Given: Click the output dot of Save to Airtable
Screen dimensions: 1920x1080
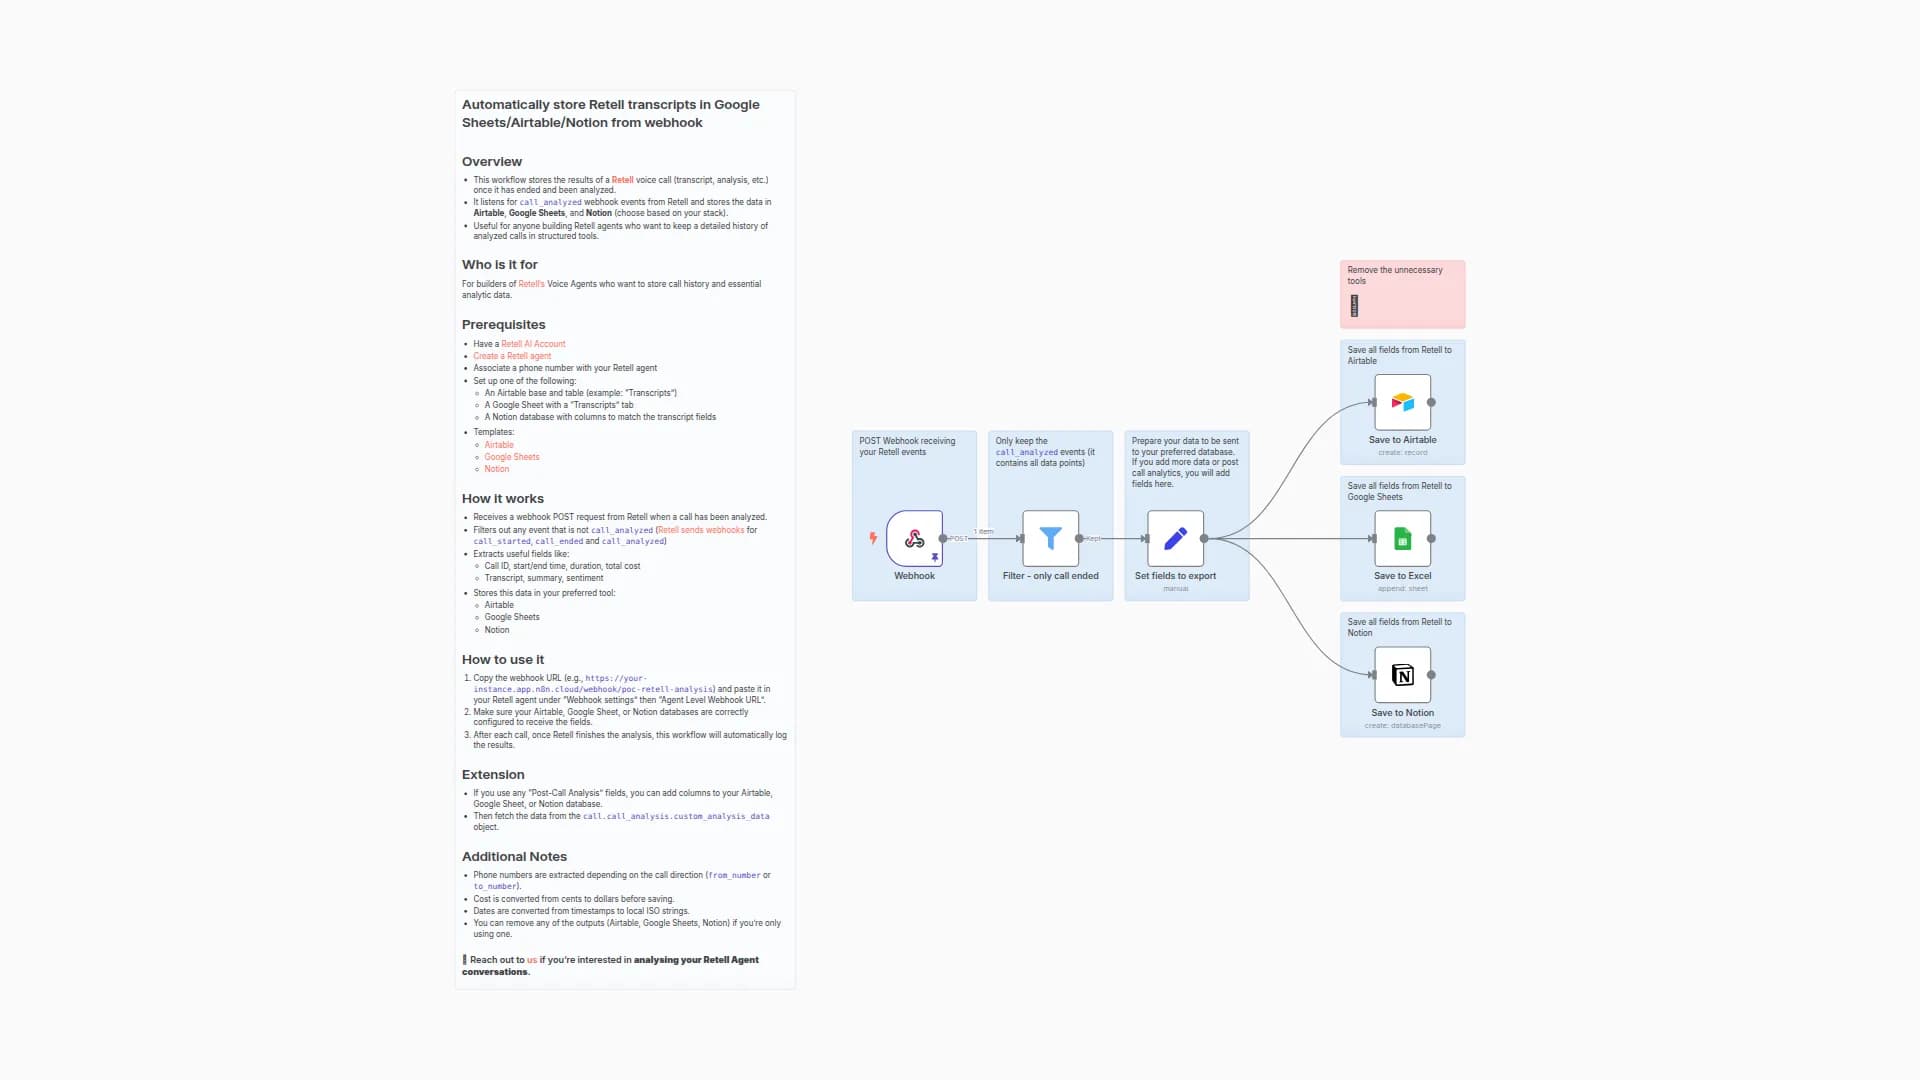Looking at the screenshot, I should pos(1431,402).
